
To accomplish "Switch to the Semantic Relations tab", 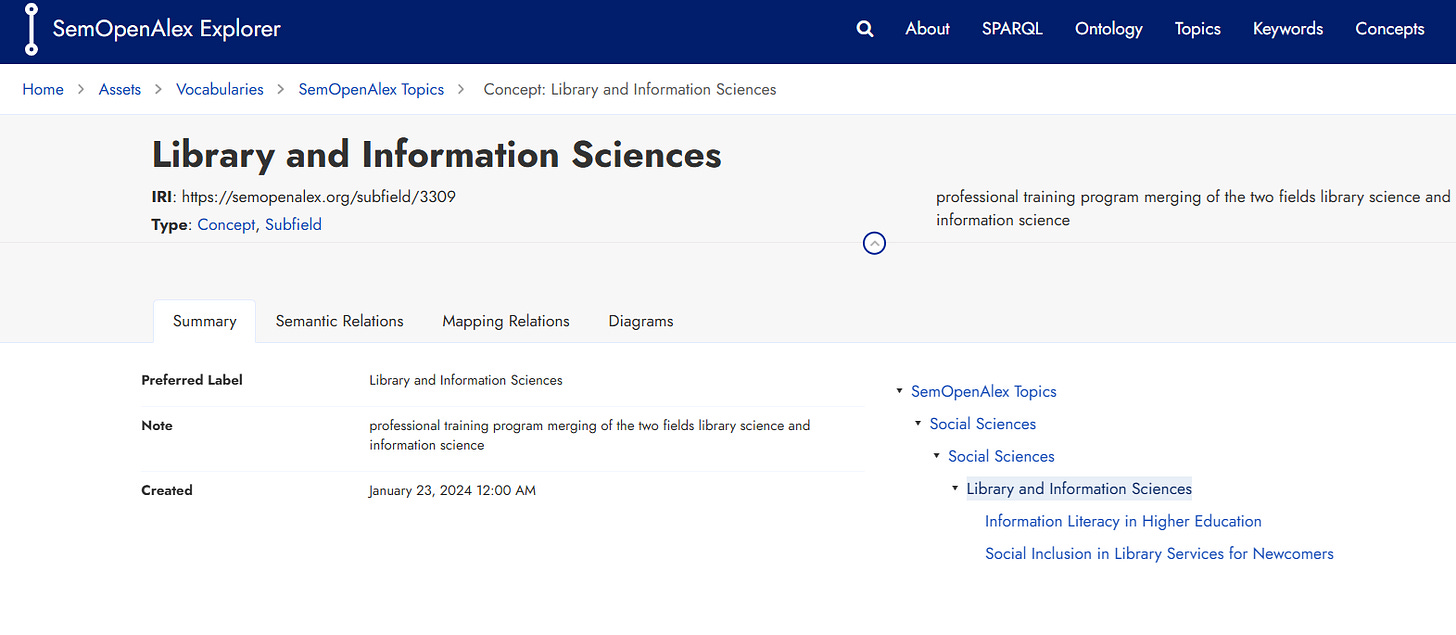I will pyautogui.click(x=339, y=321).
